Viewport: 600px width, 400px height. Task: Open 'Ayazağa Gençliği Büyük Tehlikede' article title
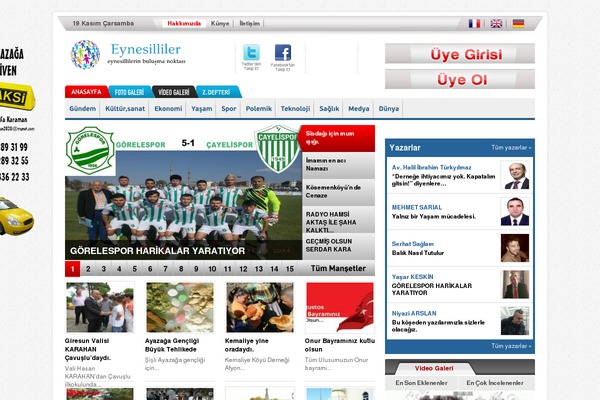click(x=171, y=345)
